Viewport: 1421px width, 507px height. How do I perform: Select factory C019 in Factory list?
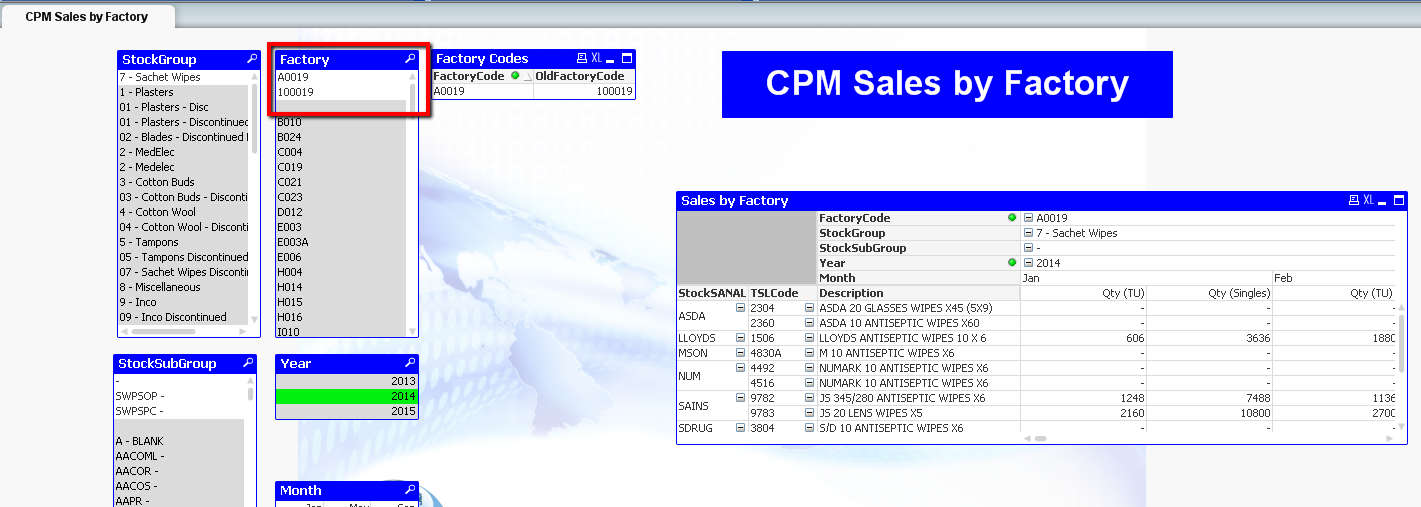(x=341, y=167)
